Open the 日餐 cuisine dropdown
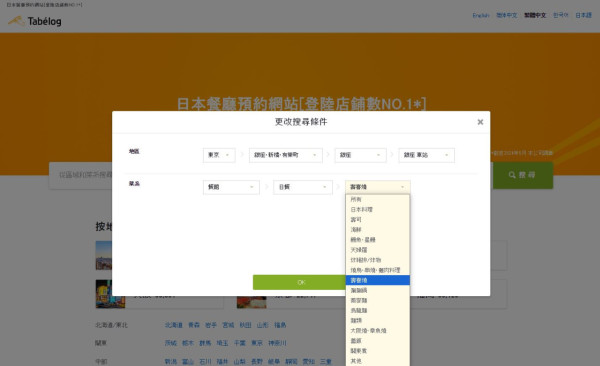The image size is (600, 366). pos(303,187)
